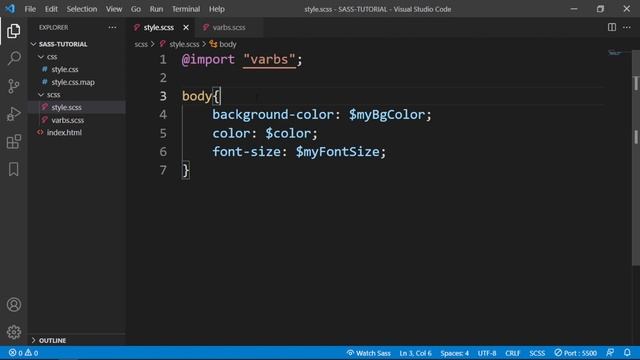Click line number 1 in the gutter
The height and width of the screenshot is (360, 640).
click(163, 60)
